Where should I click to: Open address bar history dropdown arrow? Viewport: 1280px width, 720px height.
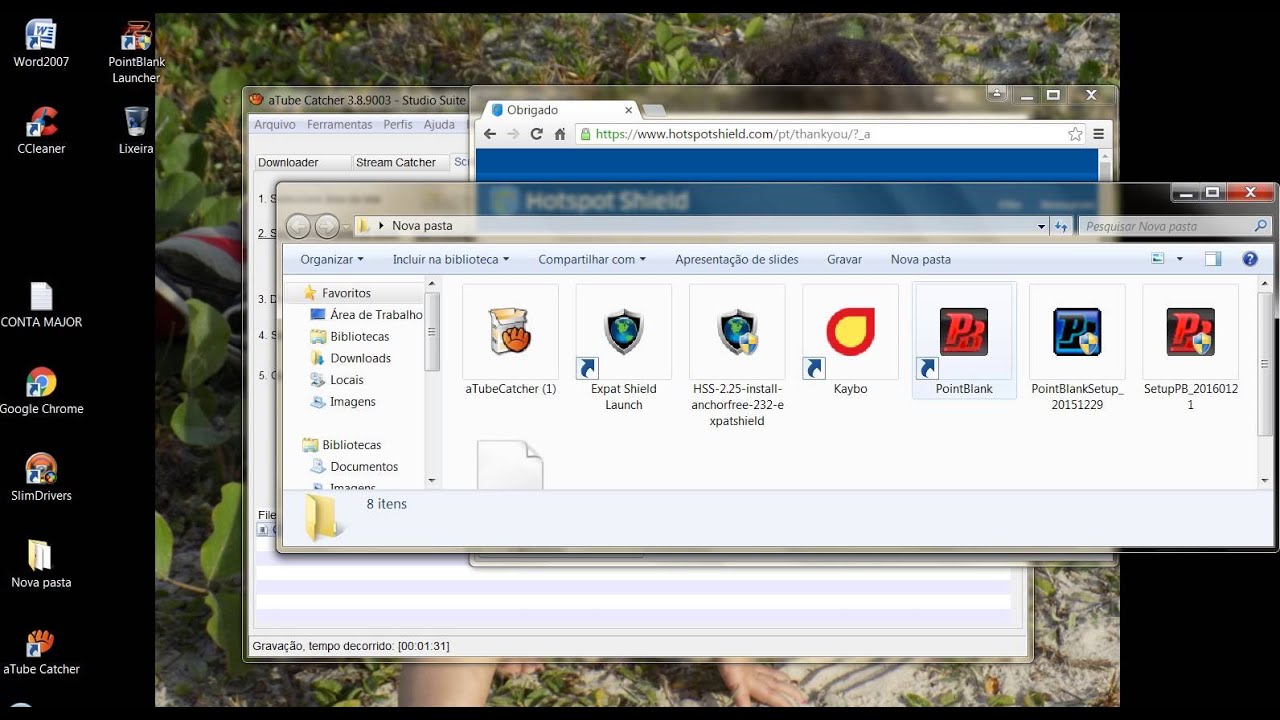(1042, 226)
